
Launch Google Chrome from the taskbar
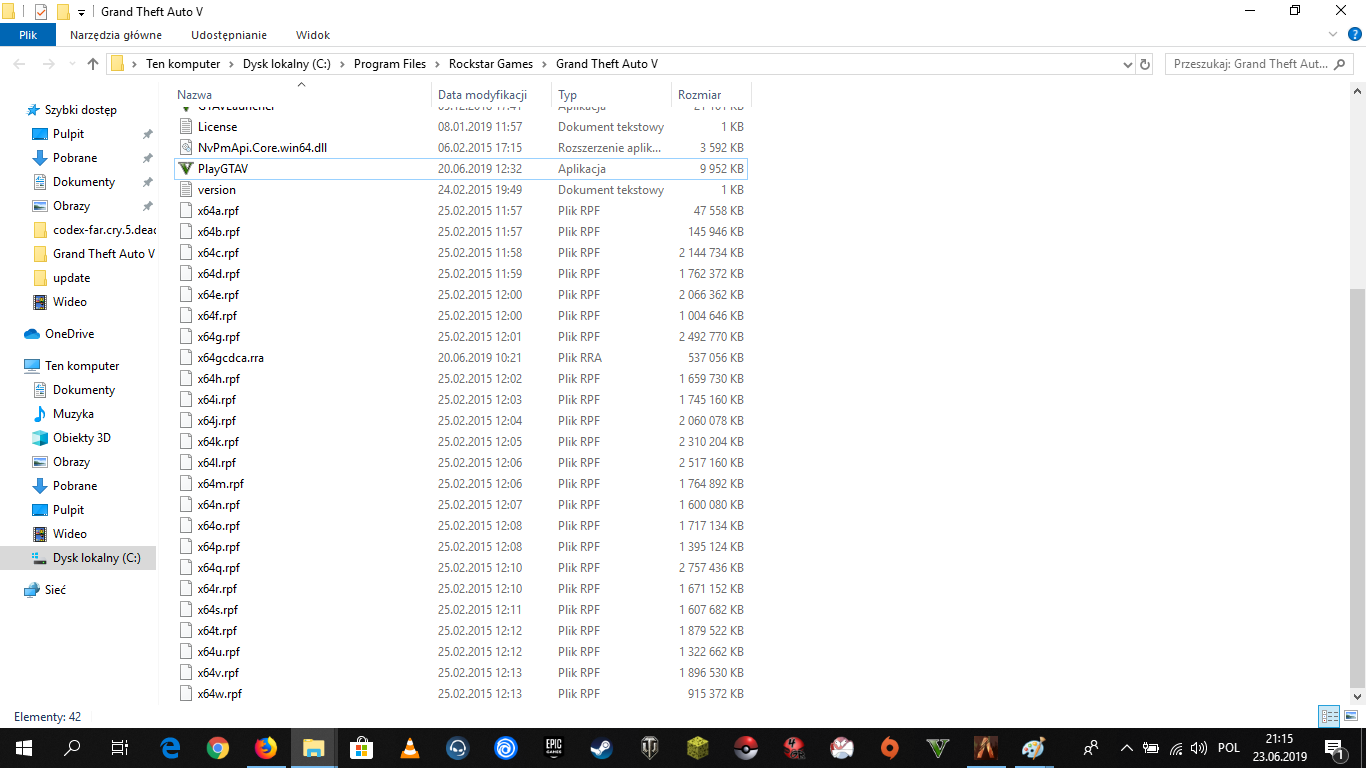pos(217,747)
